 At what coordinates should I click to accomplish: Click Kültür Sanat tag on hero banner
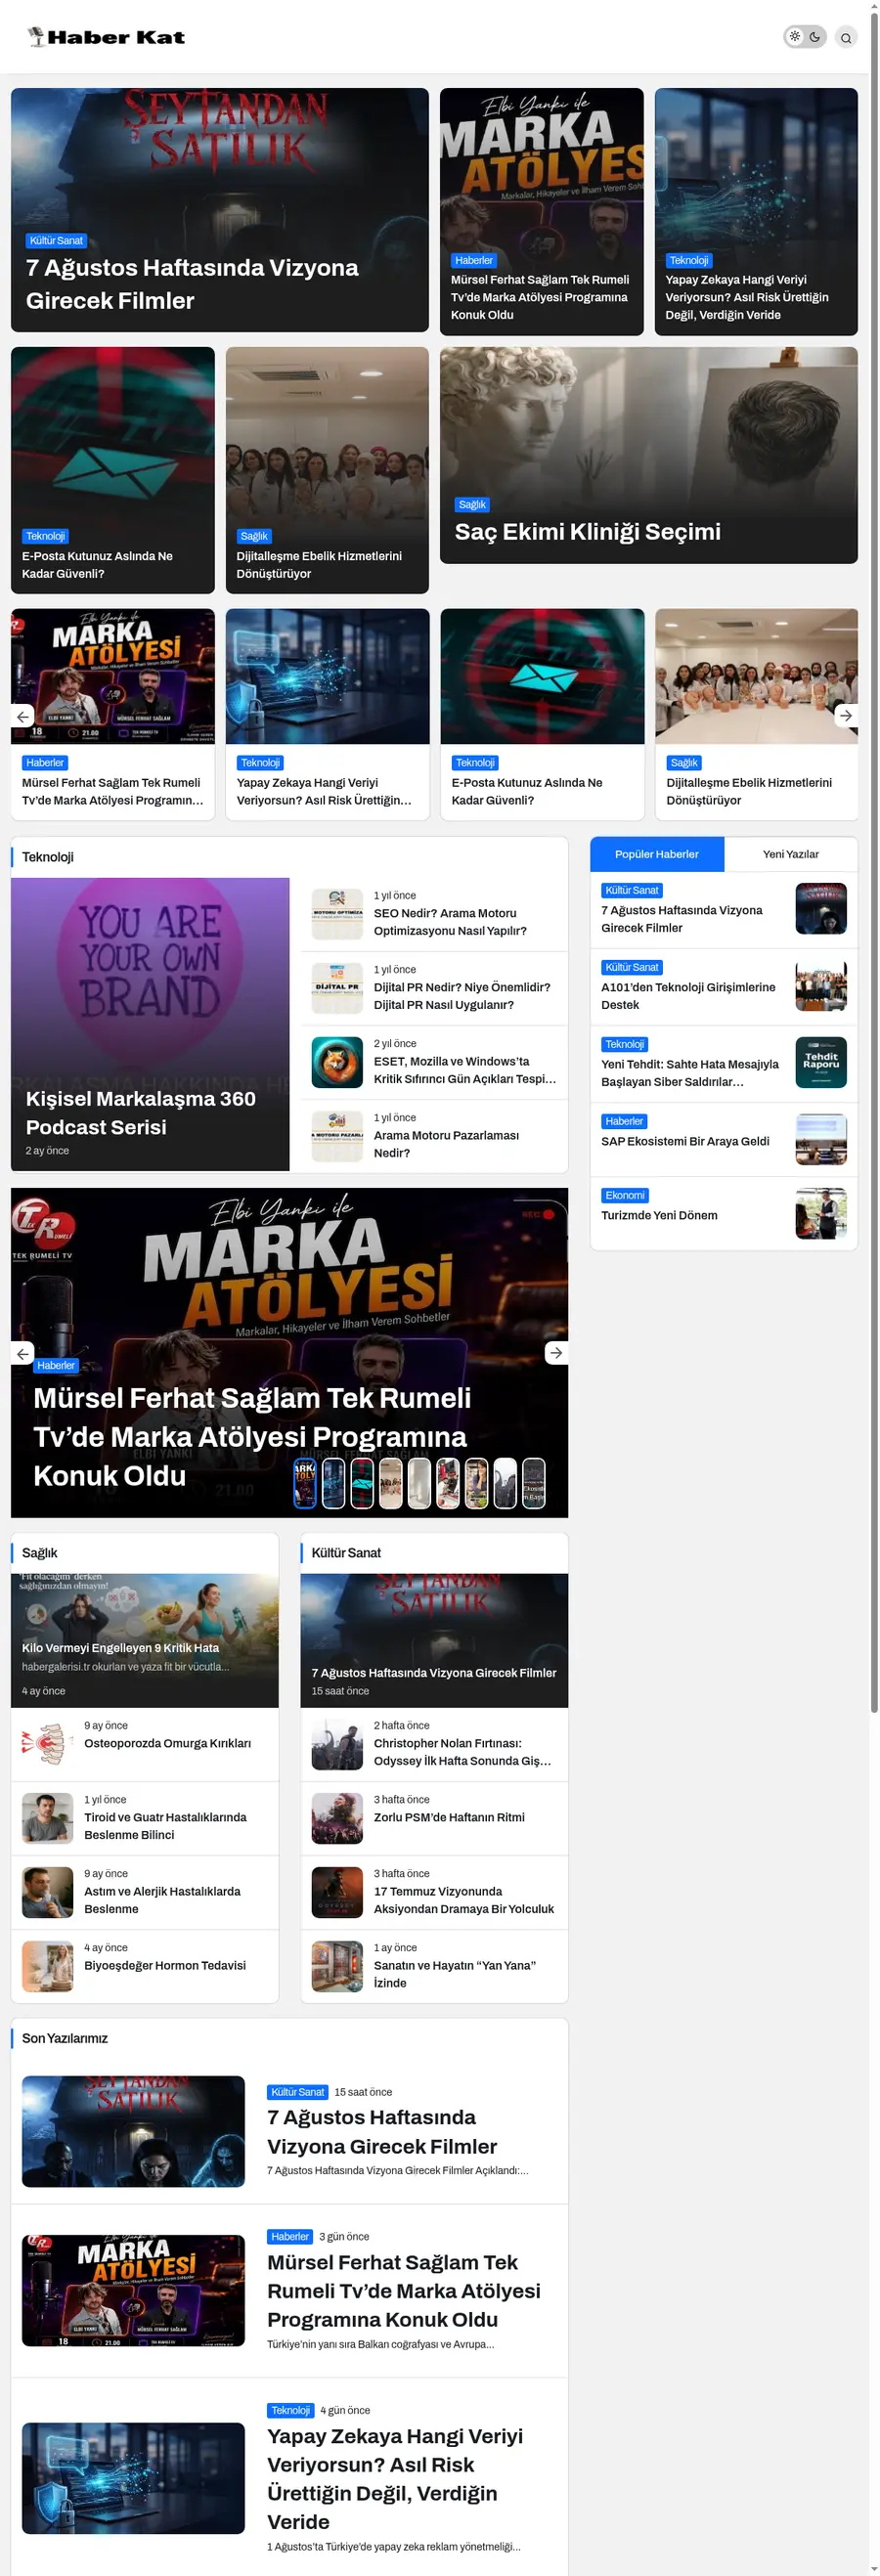pyautogui.click(x=56, y=240)
